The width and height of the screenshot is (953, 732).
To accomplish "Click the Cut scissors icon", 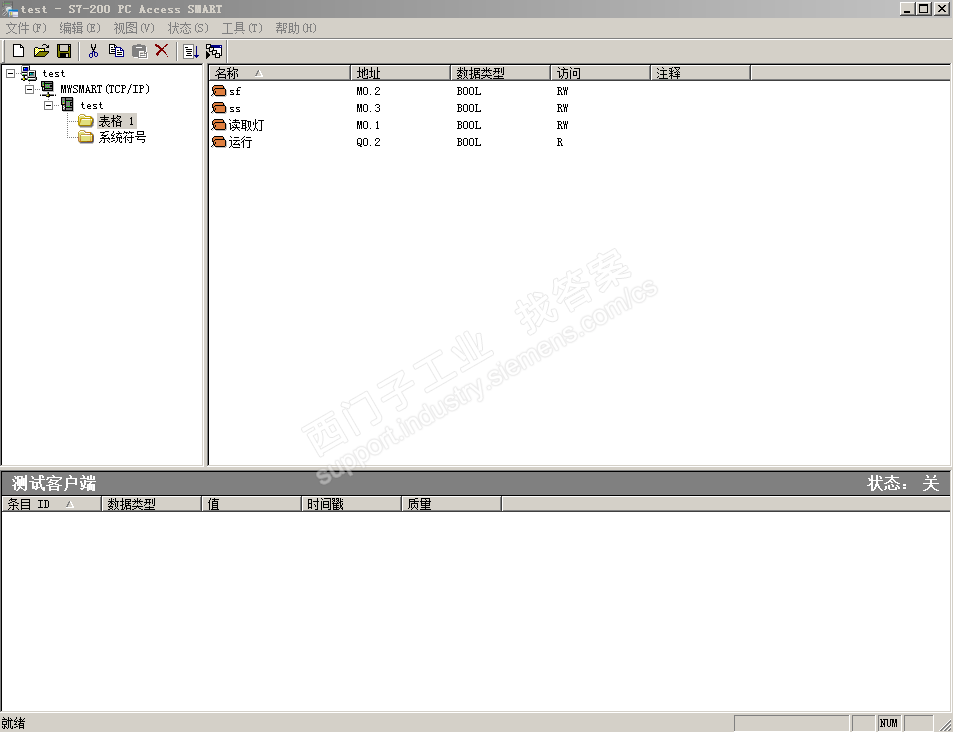I will pyautogui.click(x=94, y=51).
